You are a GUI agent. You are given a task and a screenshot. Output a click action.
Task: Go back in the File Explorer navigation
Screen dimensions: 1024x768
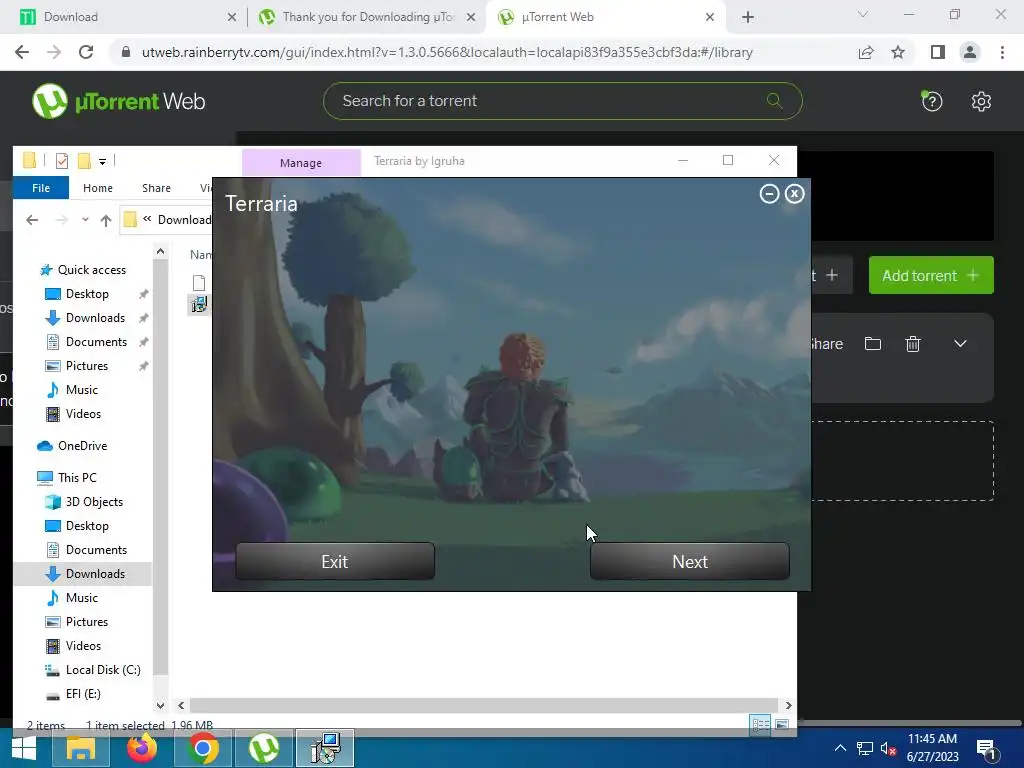point(32,220)
